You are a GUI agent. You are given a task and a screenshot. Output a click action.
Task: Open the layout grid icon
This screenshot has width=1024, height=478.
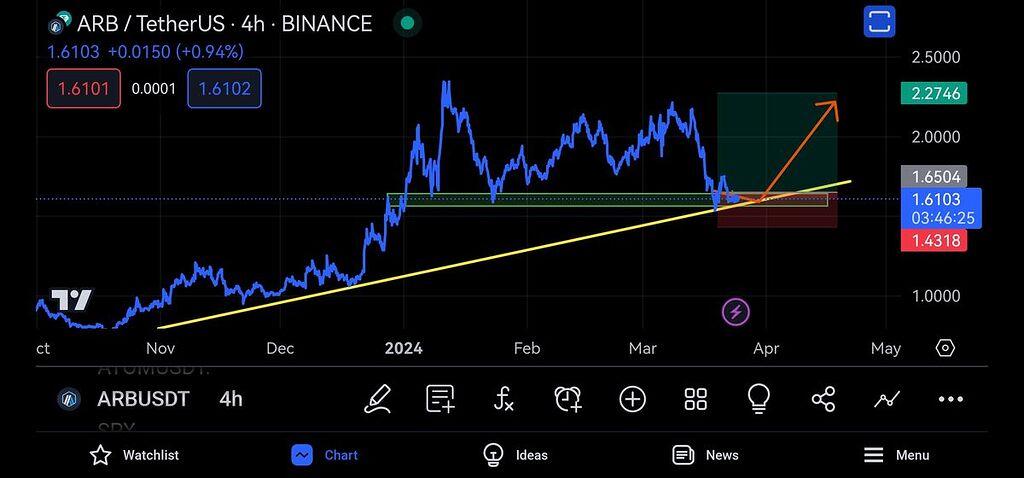click(696, 399)
